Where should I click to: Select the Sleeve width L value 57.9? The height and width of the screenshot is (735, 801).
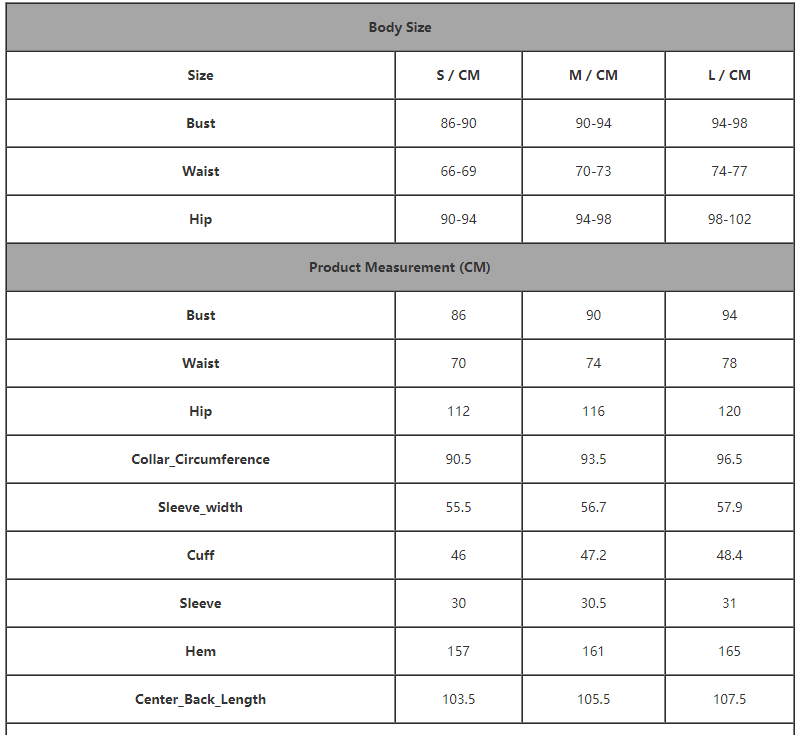(729, 507)
